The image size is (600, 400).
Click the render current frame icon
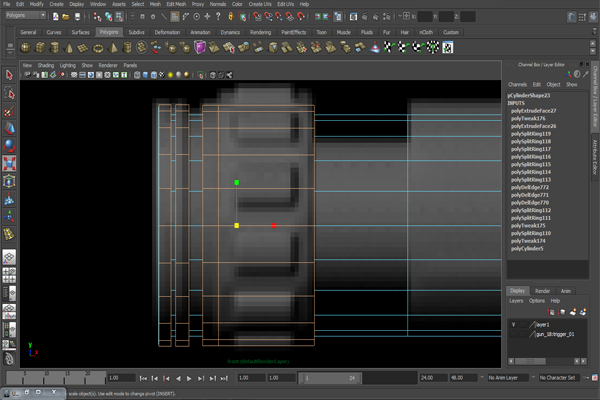point(365,16)
